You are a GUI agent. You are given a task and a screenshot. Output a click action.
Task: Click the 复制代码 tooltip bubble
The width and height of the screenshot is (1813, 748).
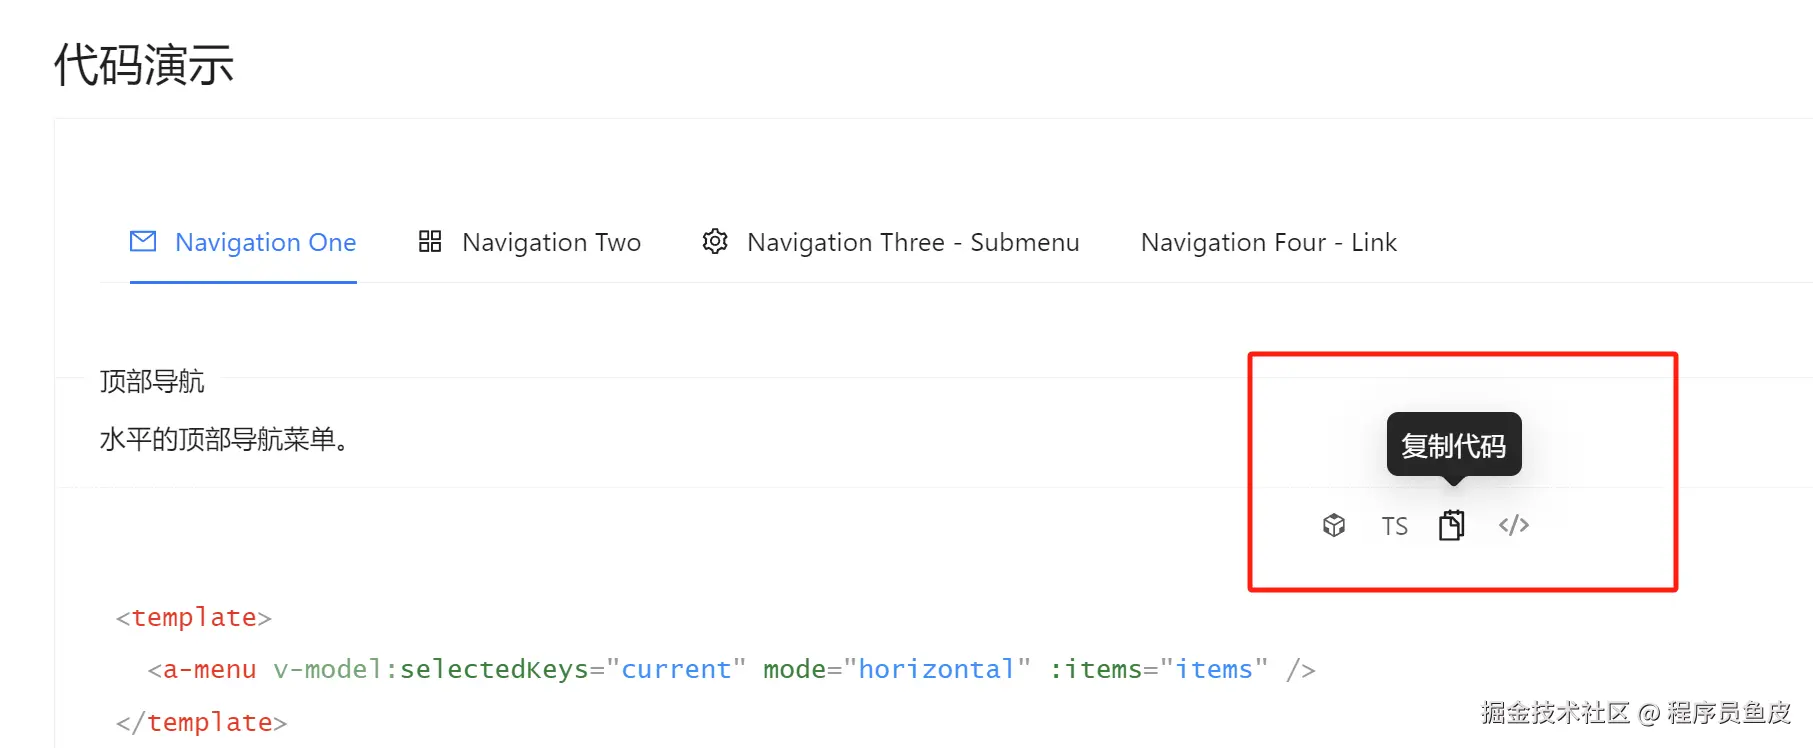(1453, 445)
